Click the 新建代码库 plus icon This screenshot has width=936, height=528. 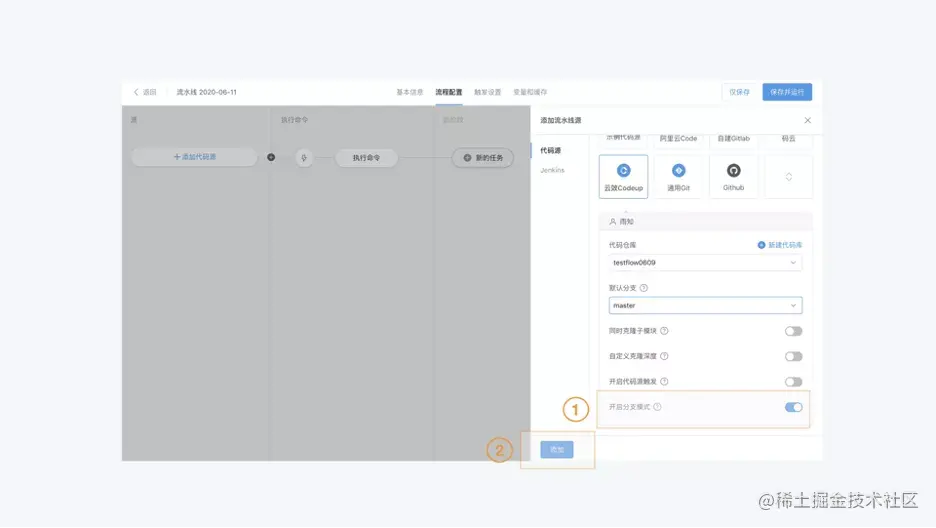click(x=761, y=245)
